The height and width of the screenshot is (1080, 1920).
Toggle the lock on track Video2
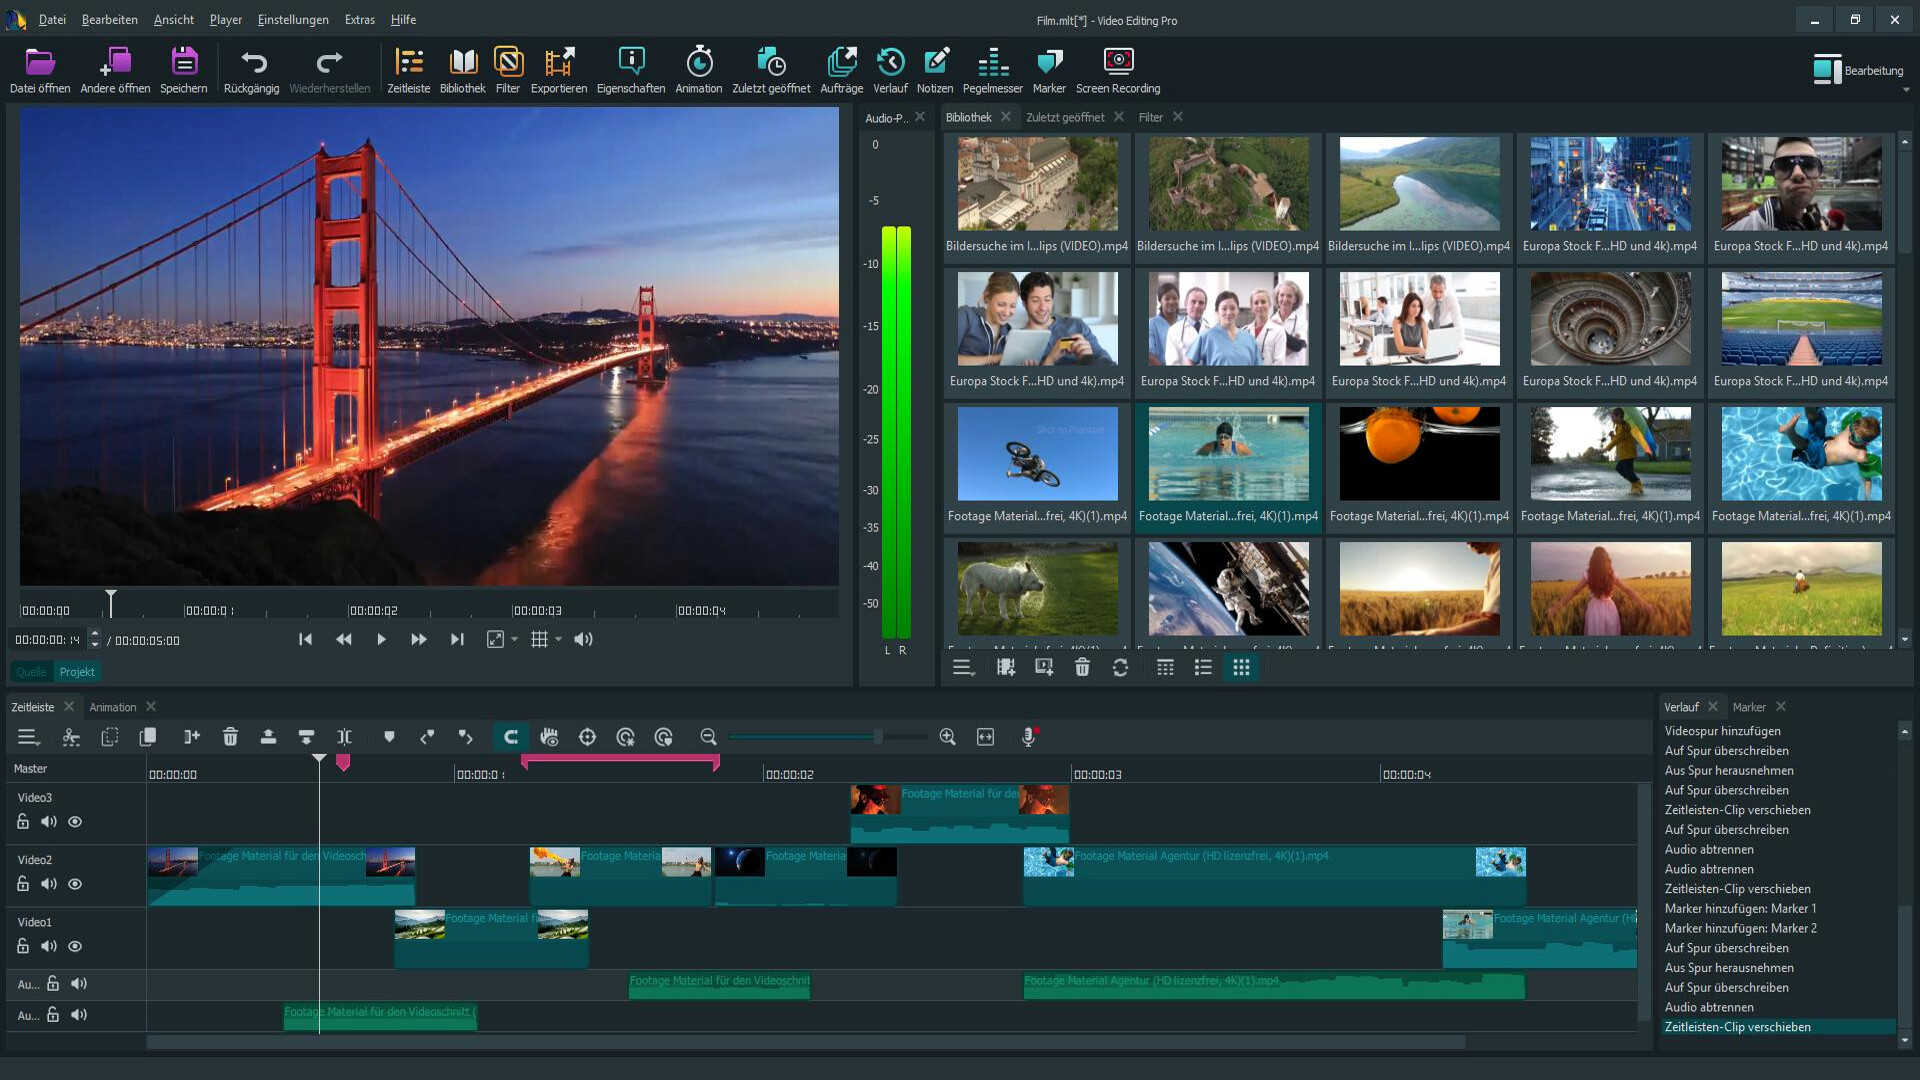click(x=22, y=884)
